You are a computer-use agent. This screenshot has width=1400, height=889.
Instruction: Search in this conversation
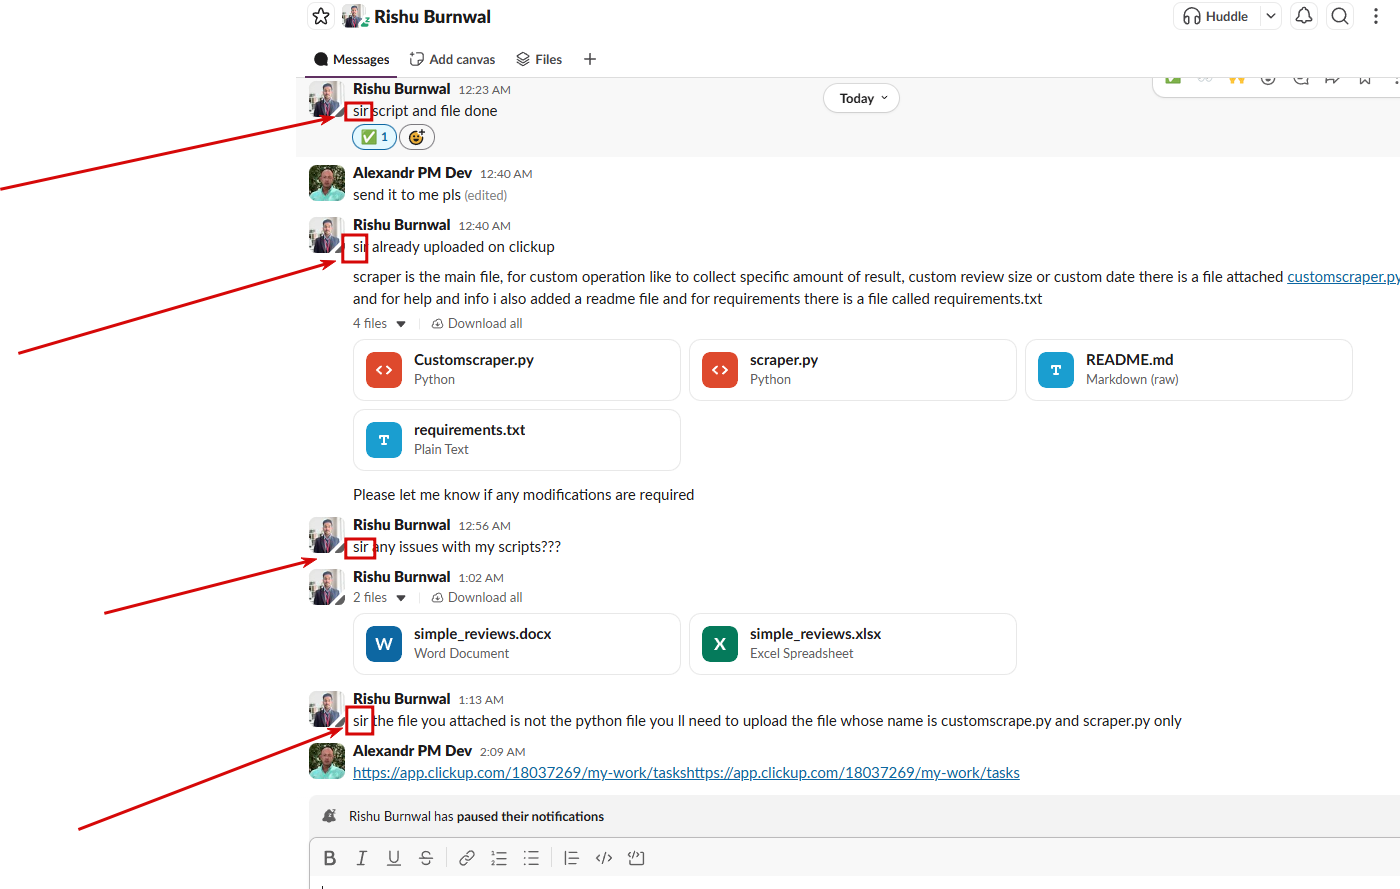[1340, 16]
